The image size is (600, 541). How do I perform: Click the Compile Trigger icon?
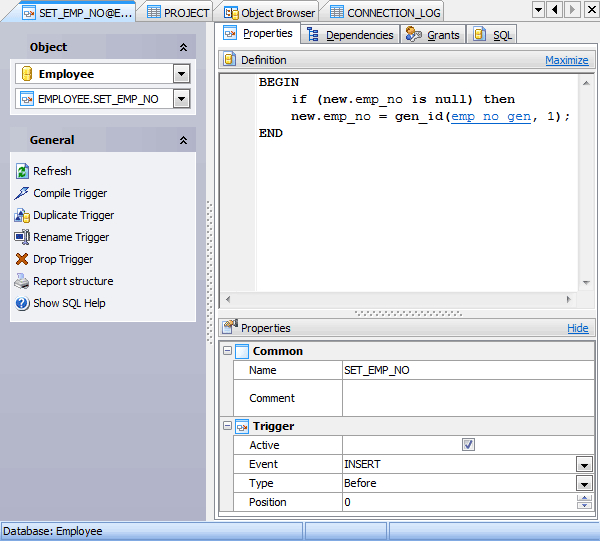point(23,193)
